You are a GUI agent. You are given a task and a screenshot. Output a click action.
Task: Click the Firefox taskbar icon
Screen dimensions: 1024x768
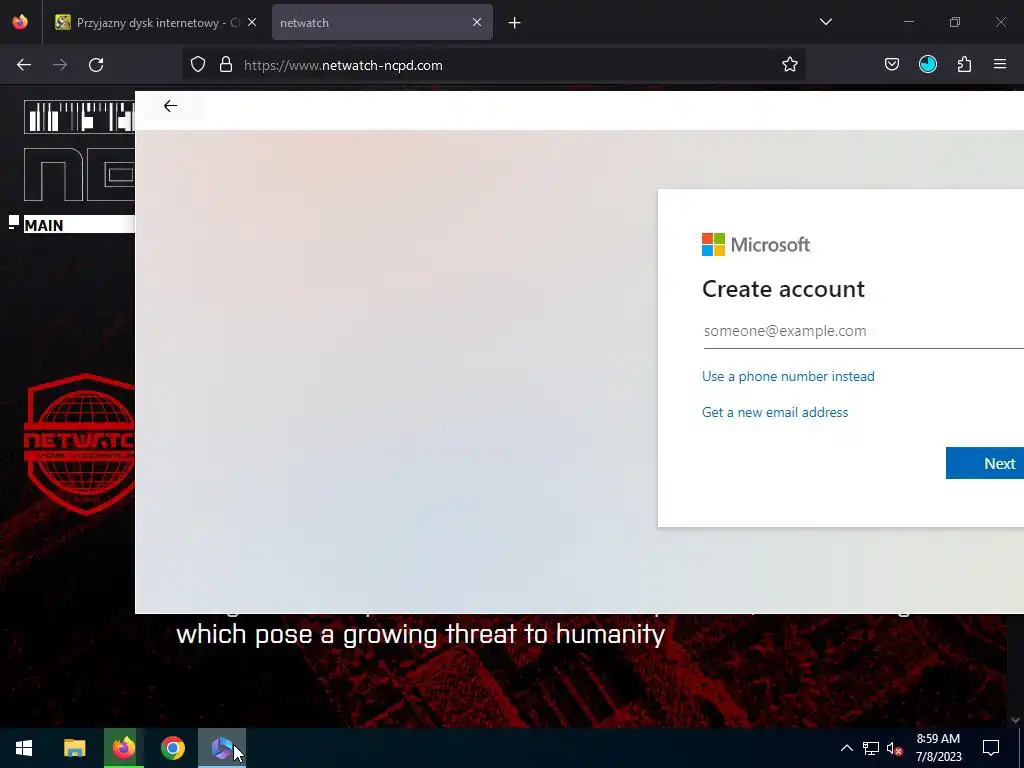[x=123, y=748]
